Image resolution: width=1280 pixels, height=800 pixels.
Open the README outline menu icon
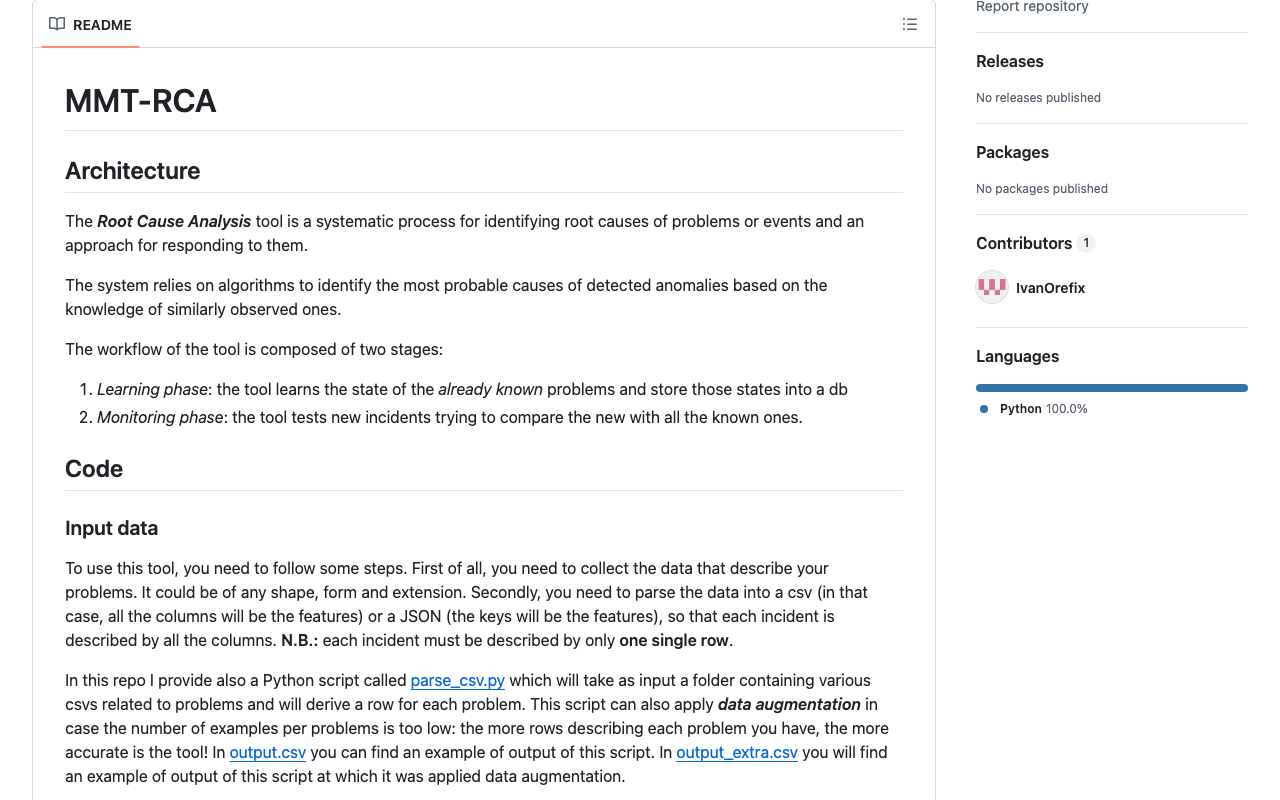pyautogui.click(x=909, y=24)
